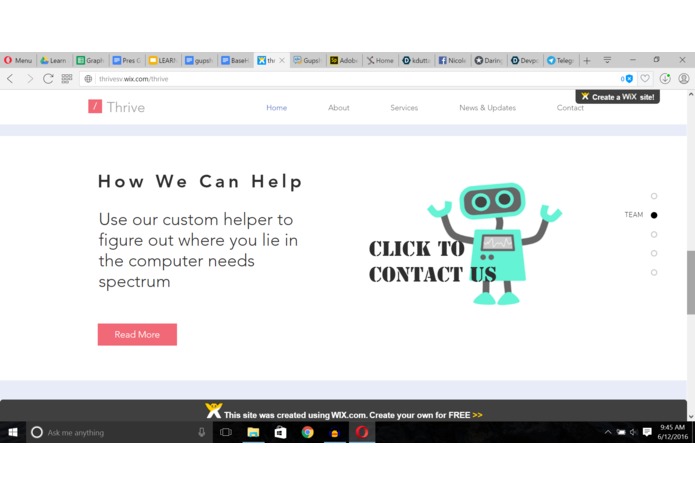This screenshot has height=494, width=695.
Task: Select the fourth page anchor dot
Action: (654, 253)
